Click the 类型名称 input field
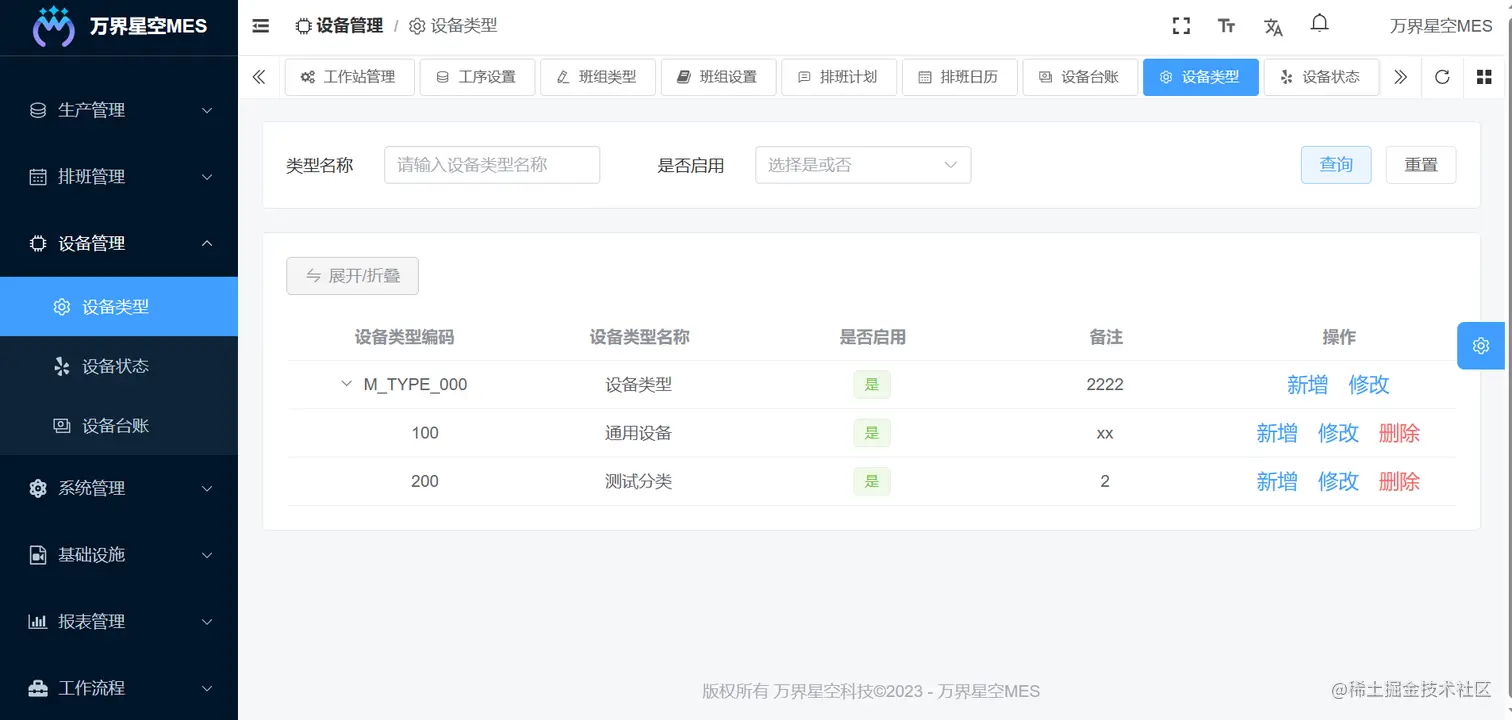The image size is (1512, 720). [491, 164]
